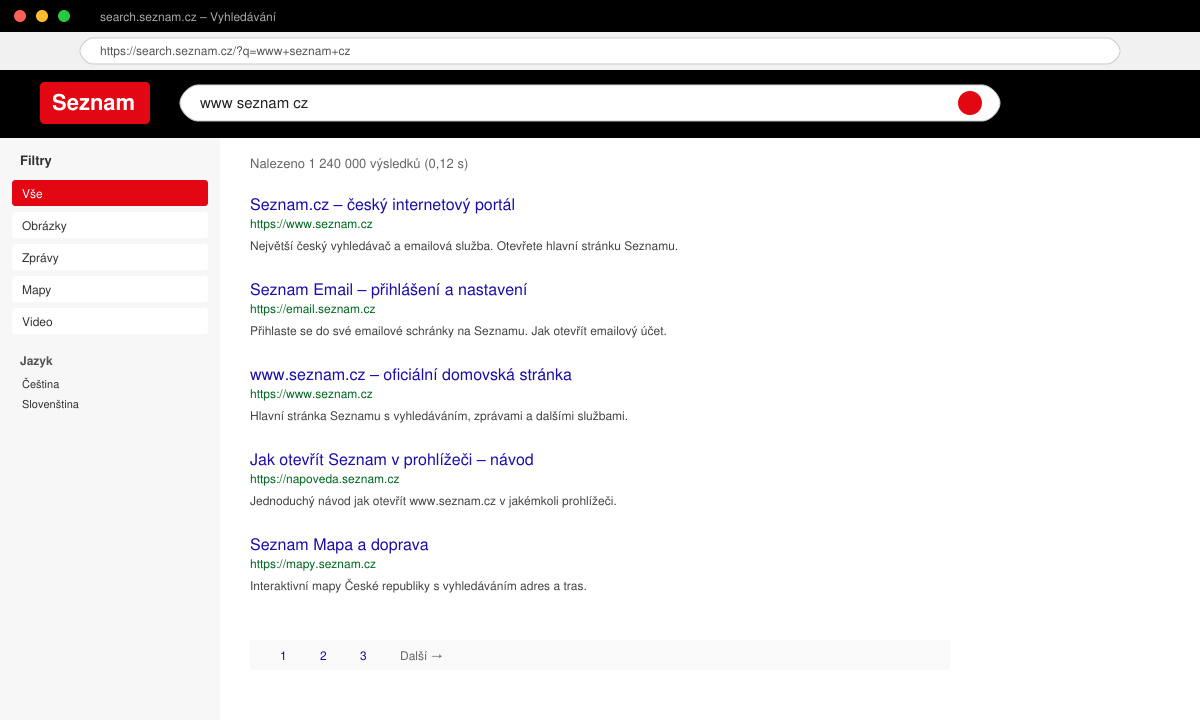Click the snippet "Hlavní stránka Seznamu s vyhledáváním"
The image size is (1200, 720).
pos(439,416)
